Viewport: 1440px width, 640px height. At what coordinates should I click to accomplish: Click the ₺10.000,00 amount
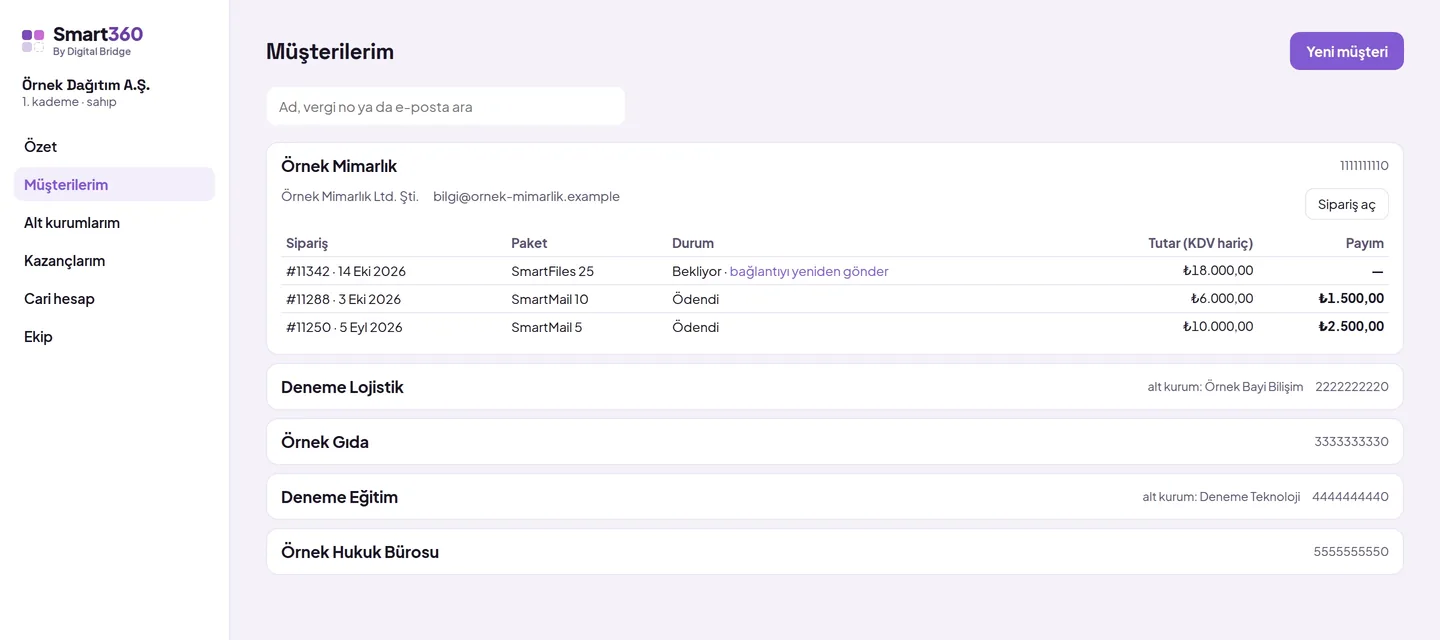[x=1218, y=326]
